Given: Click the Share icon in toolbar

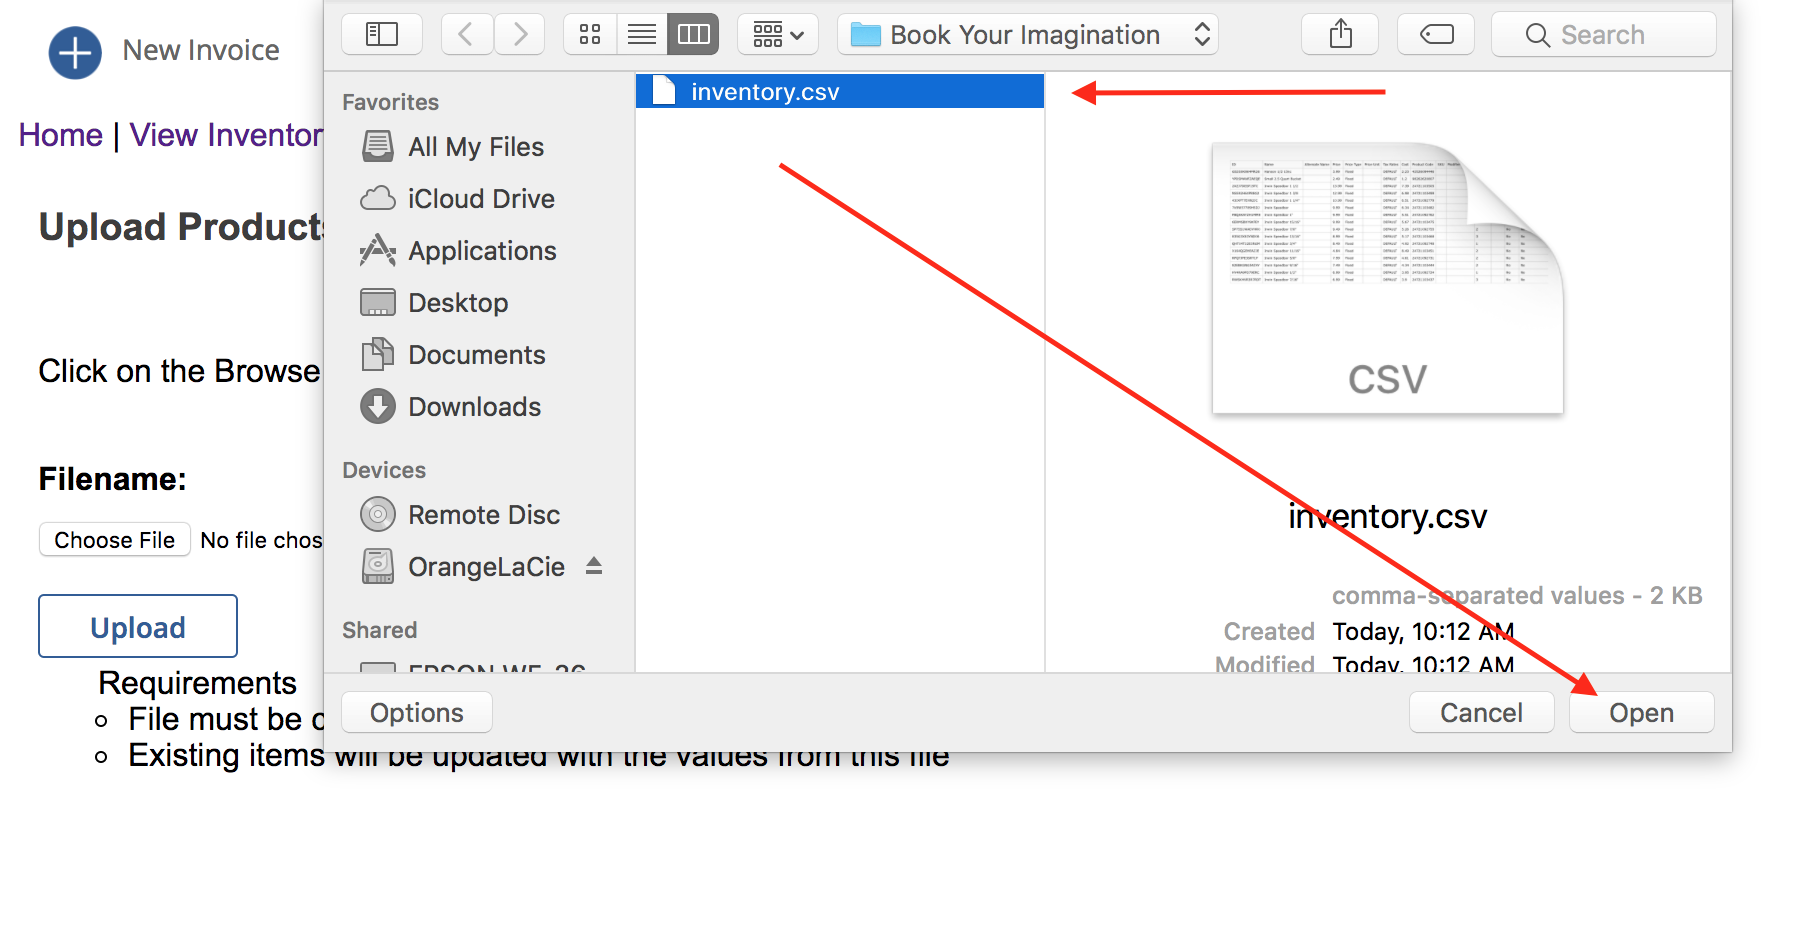Looking at the screenshot, I should coord(1340,35).
